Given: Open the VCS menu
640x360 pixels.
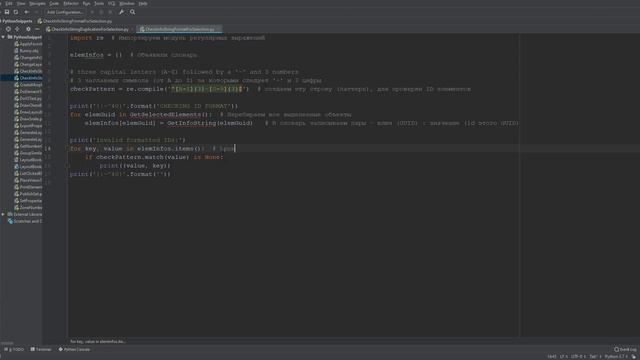Looking at the screenshot, I should click(111, 3).
